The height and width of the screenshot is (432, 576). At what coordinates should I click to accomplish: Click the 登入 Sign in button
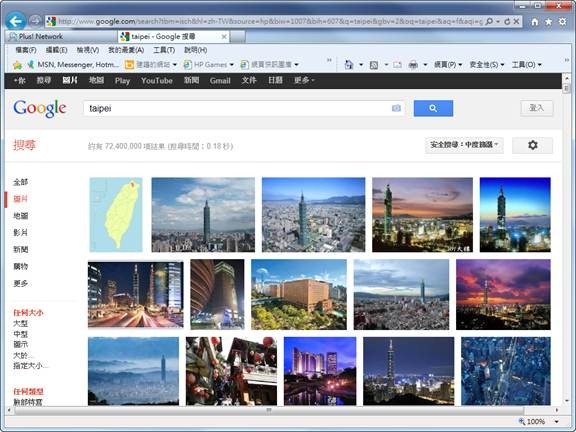click(x=536, y=108)
